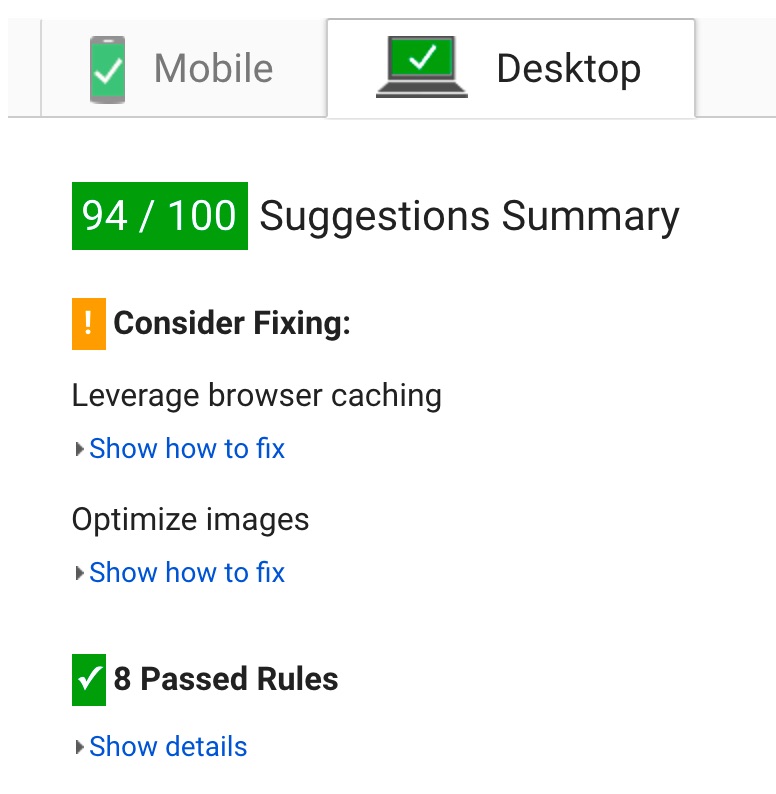
Task: Expand triangle under Optimize images
Action: (80, 574)
